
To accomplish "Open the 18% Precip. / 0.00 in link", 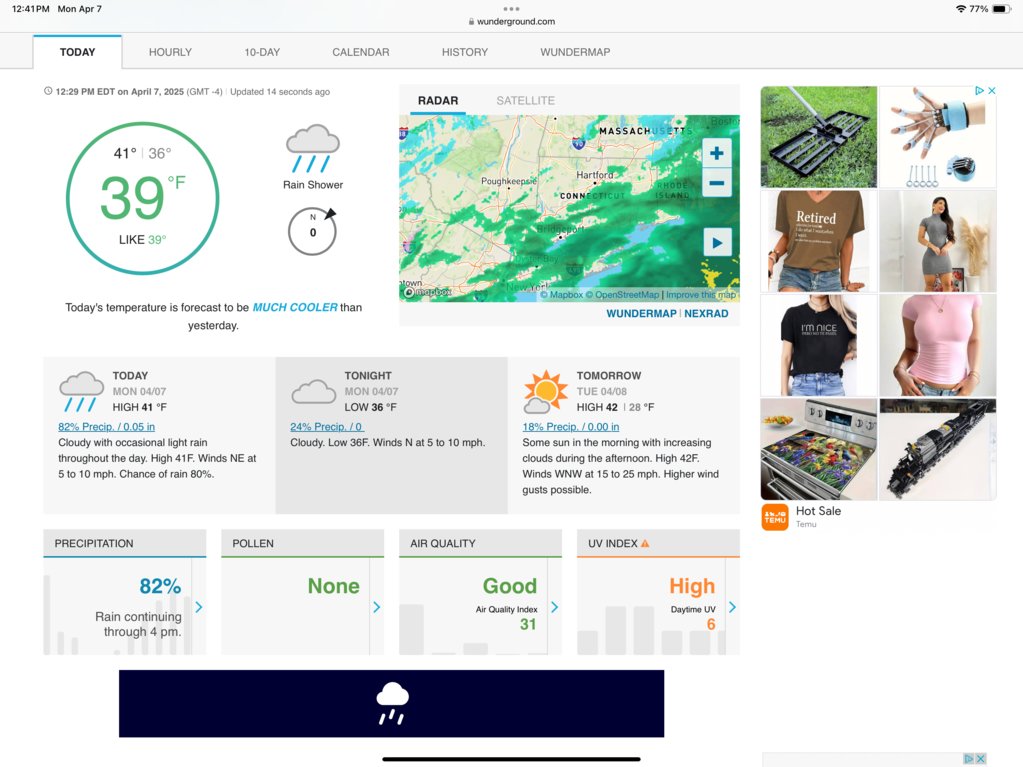I will click(571, 427).
